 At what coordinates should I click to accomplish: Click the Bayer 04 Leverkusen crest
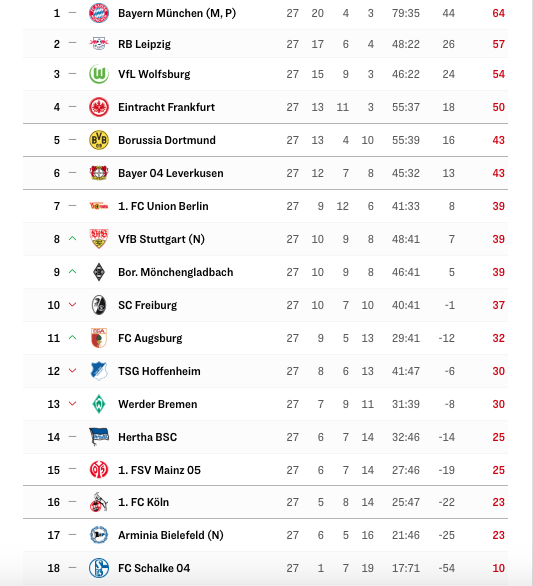tap(99, 173)
